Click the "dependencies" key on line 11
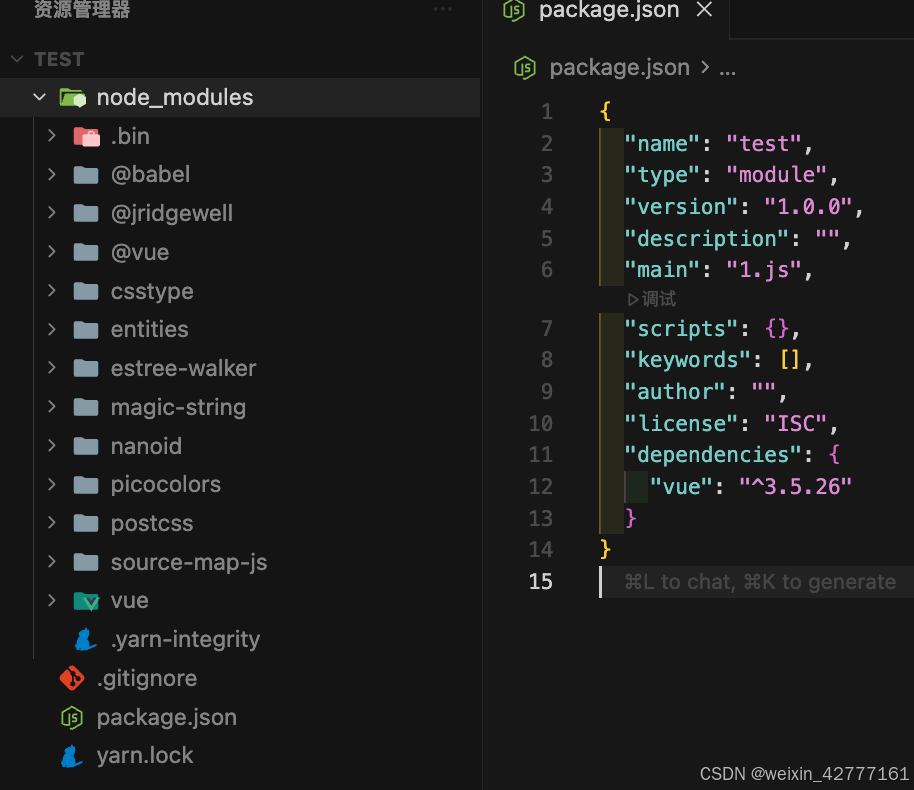The height and width of the screenshot is (790, 914). click(713, 455)
